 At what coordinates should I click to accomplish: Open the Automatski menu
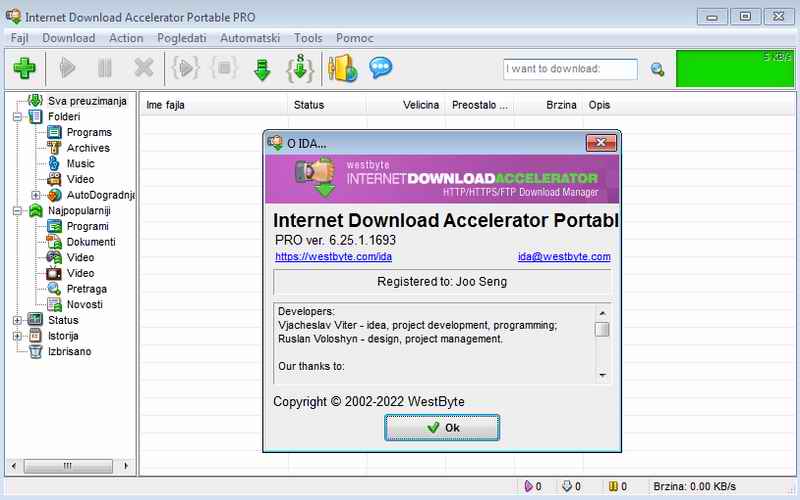(248, 38)
